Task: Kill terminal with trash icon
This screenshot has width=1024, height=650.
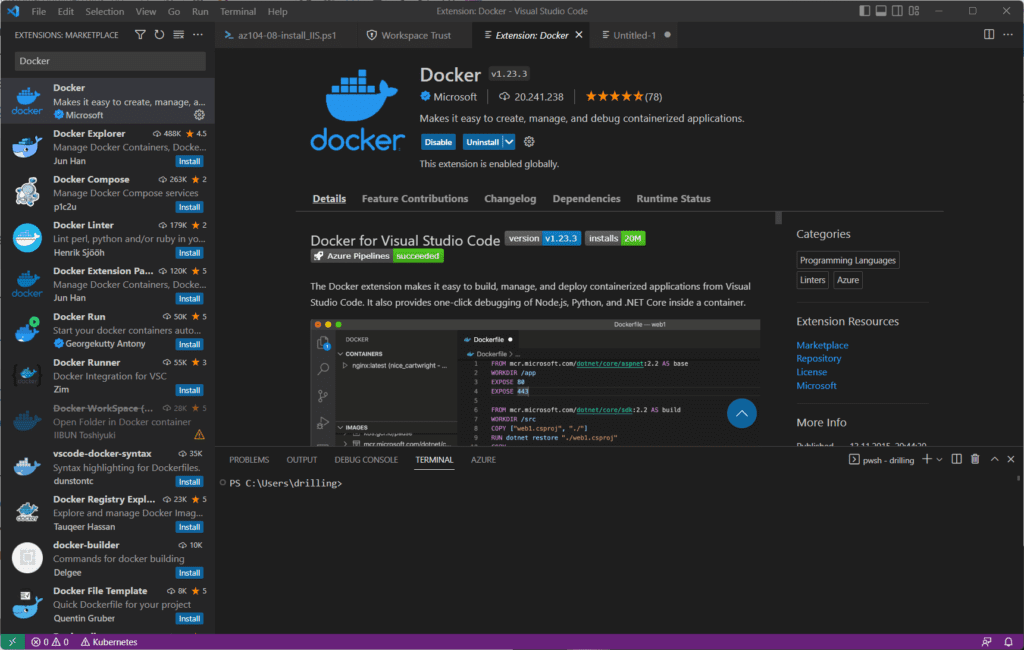Action: coord(975,459)
